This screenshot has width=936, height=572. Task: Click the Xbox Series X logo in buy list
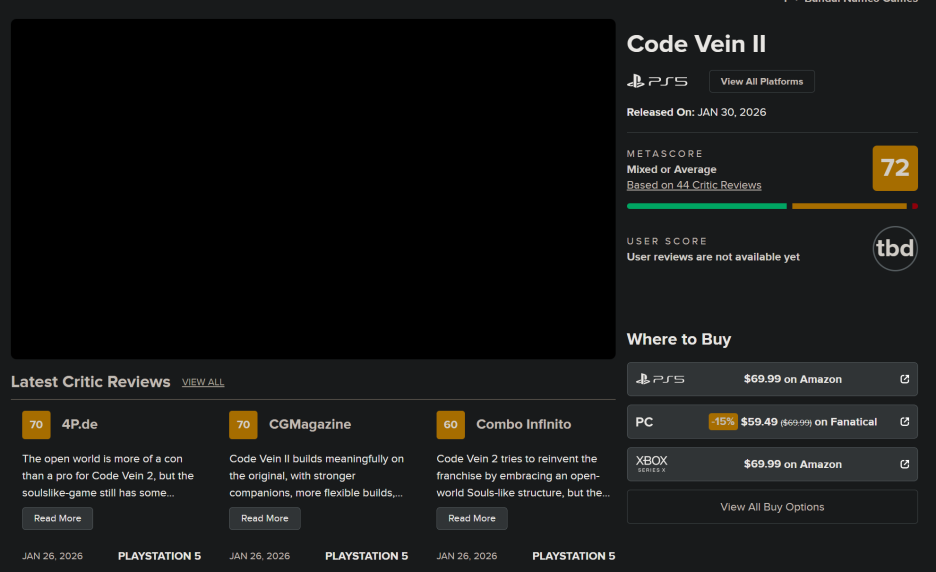coord(651,464)
